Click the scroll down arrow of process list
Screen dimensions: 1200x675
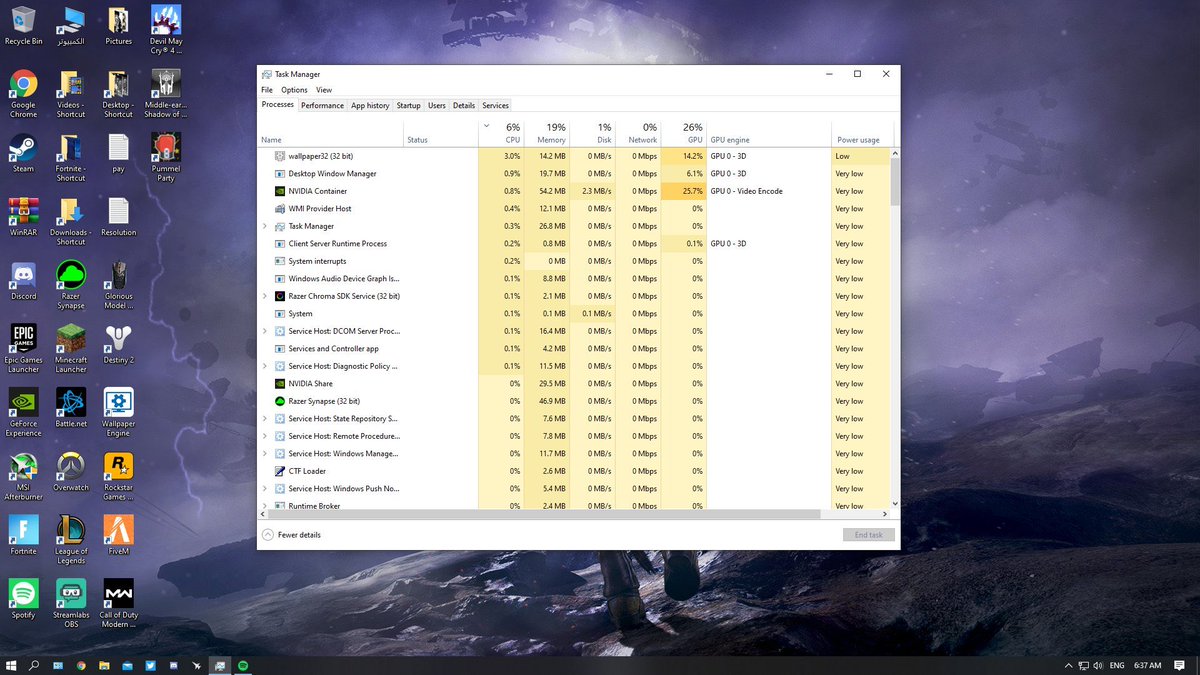[895, 503]
